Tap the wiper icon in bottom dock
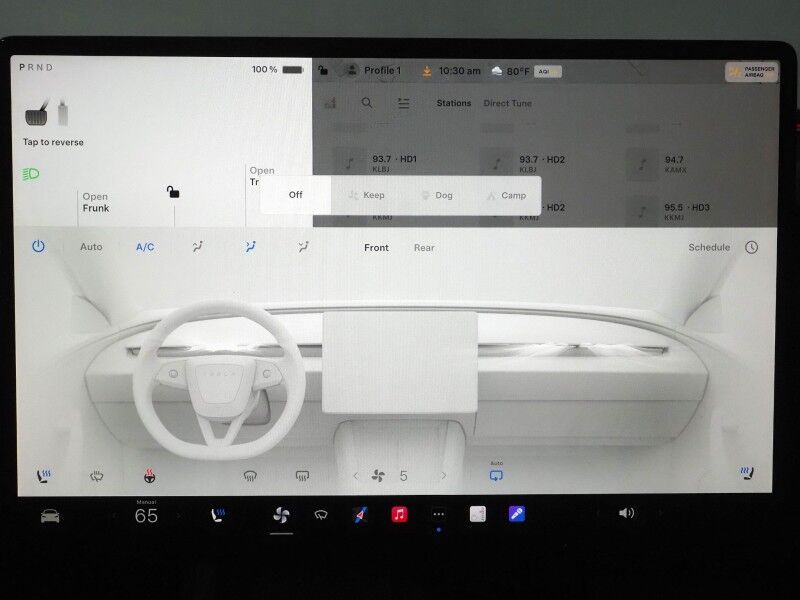800x600 pixels. [x=321, y=515]
